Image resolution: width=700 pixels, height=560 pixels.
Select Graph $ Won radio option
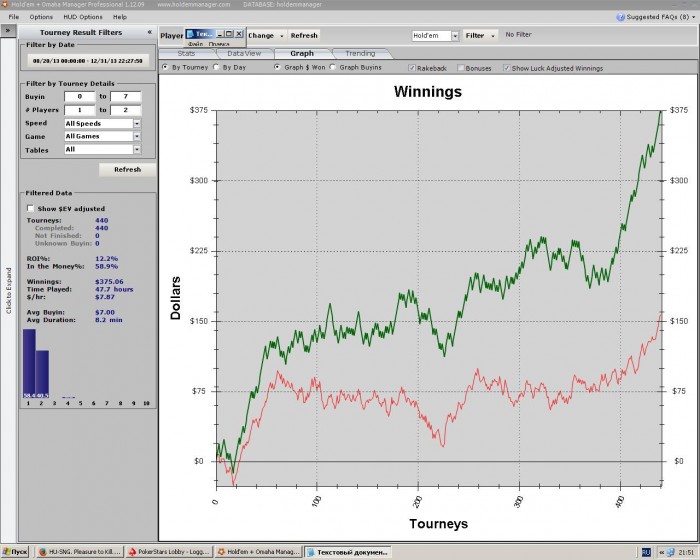[x=277, y=67]
